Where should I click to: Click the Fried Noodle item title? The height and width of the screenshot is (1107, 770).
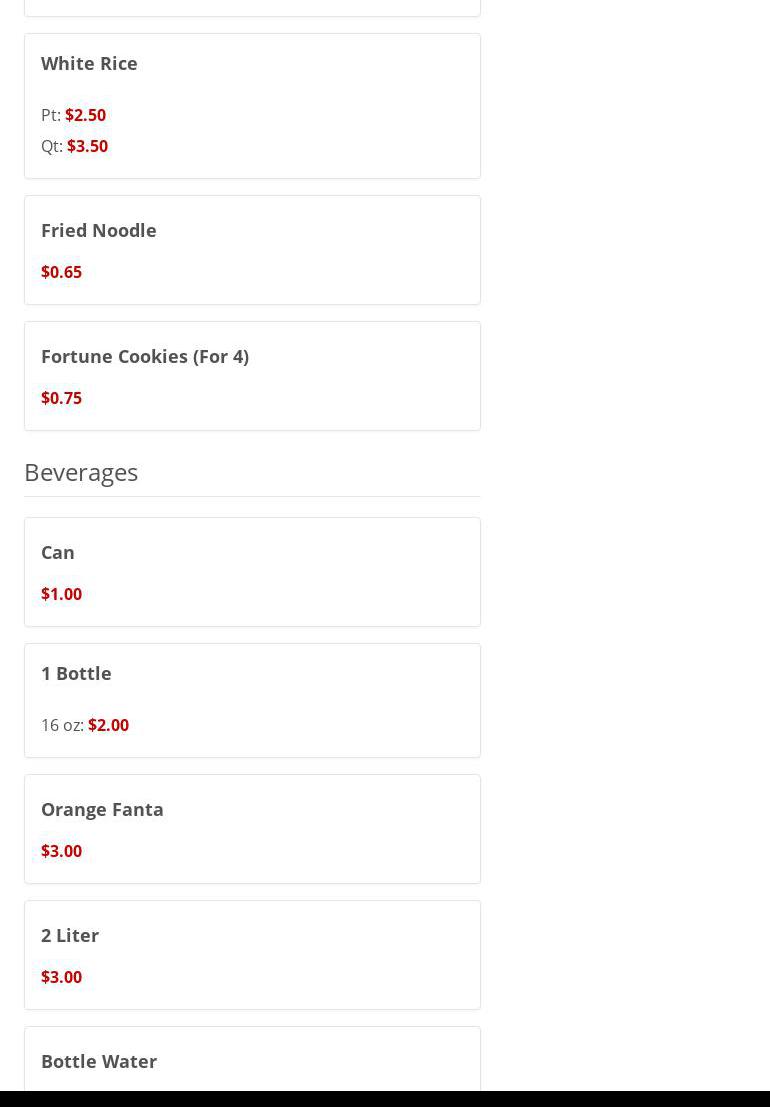[x=98, y=230]
